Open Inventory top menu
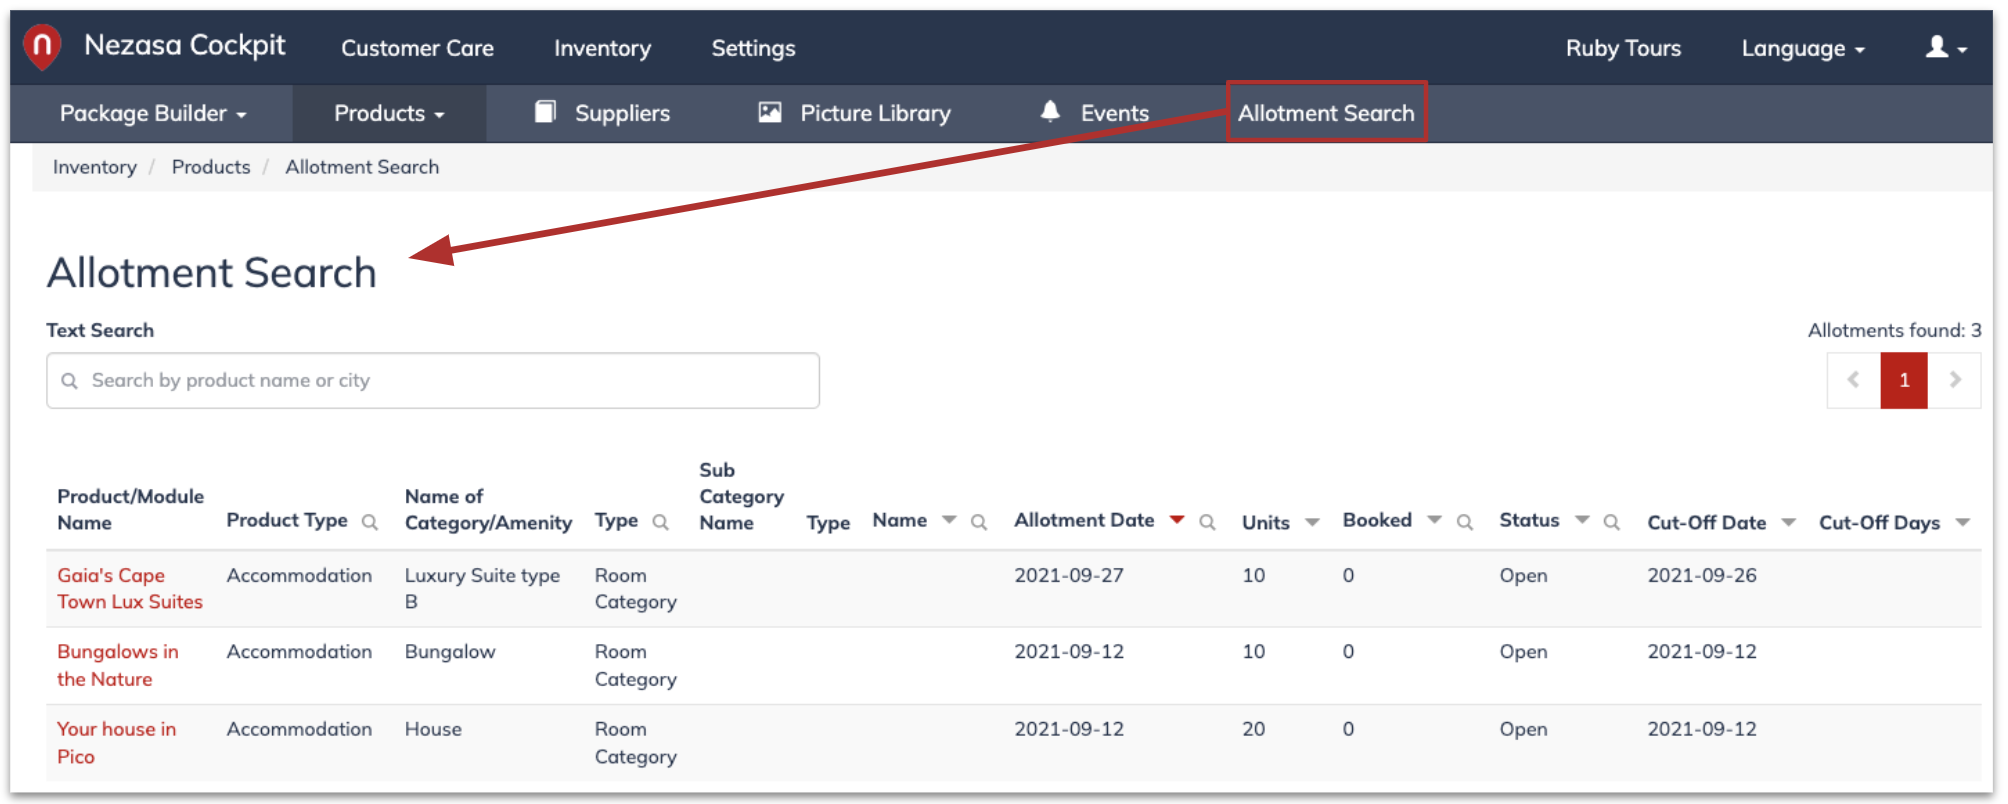The height and width of the screenshot is (804, 2008). tap(602, 48)
